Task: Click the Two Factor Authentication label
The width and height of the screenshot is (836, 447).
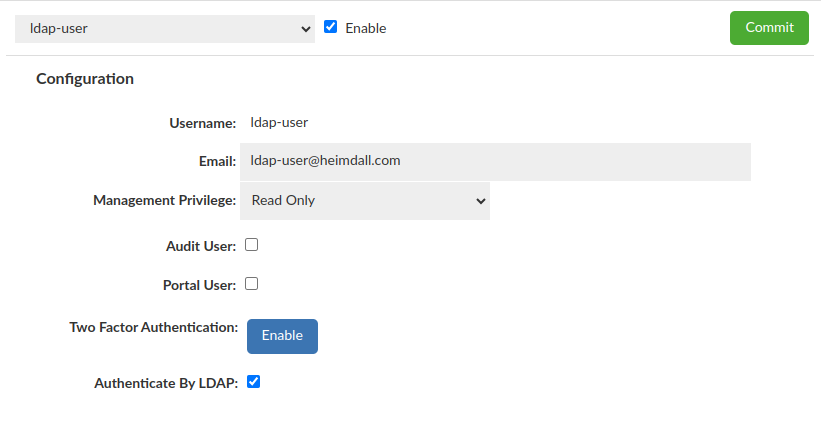Action: pyautogui.click(x=153, y=327)
